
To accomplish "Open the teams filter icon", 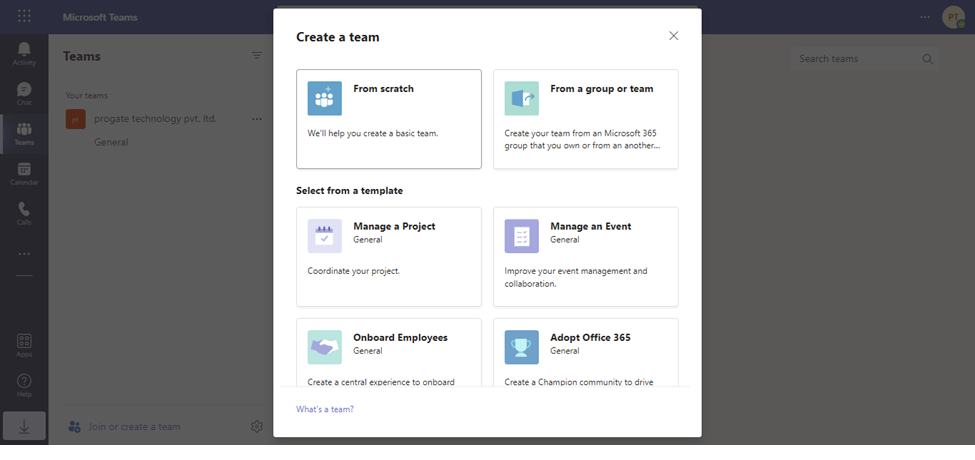I will pyautogui.click(x=257, y=56).
